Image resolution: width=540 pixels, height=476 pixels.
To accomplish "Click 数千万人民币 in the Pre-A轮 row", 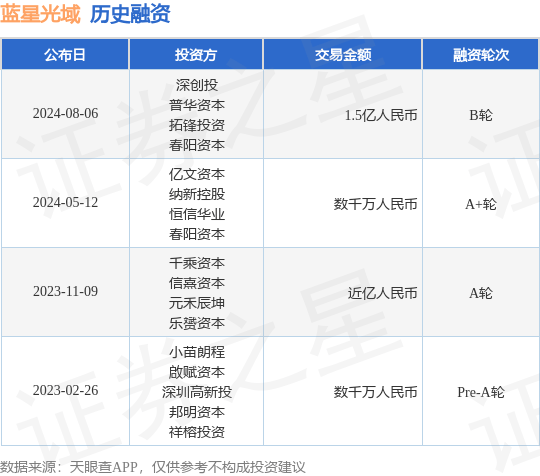I will 375,392.
